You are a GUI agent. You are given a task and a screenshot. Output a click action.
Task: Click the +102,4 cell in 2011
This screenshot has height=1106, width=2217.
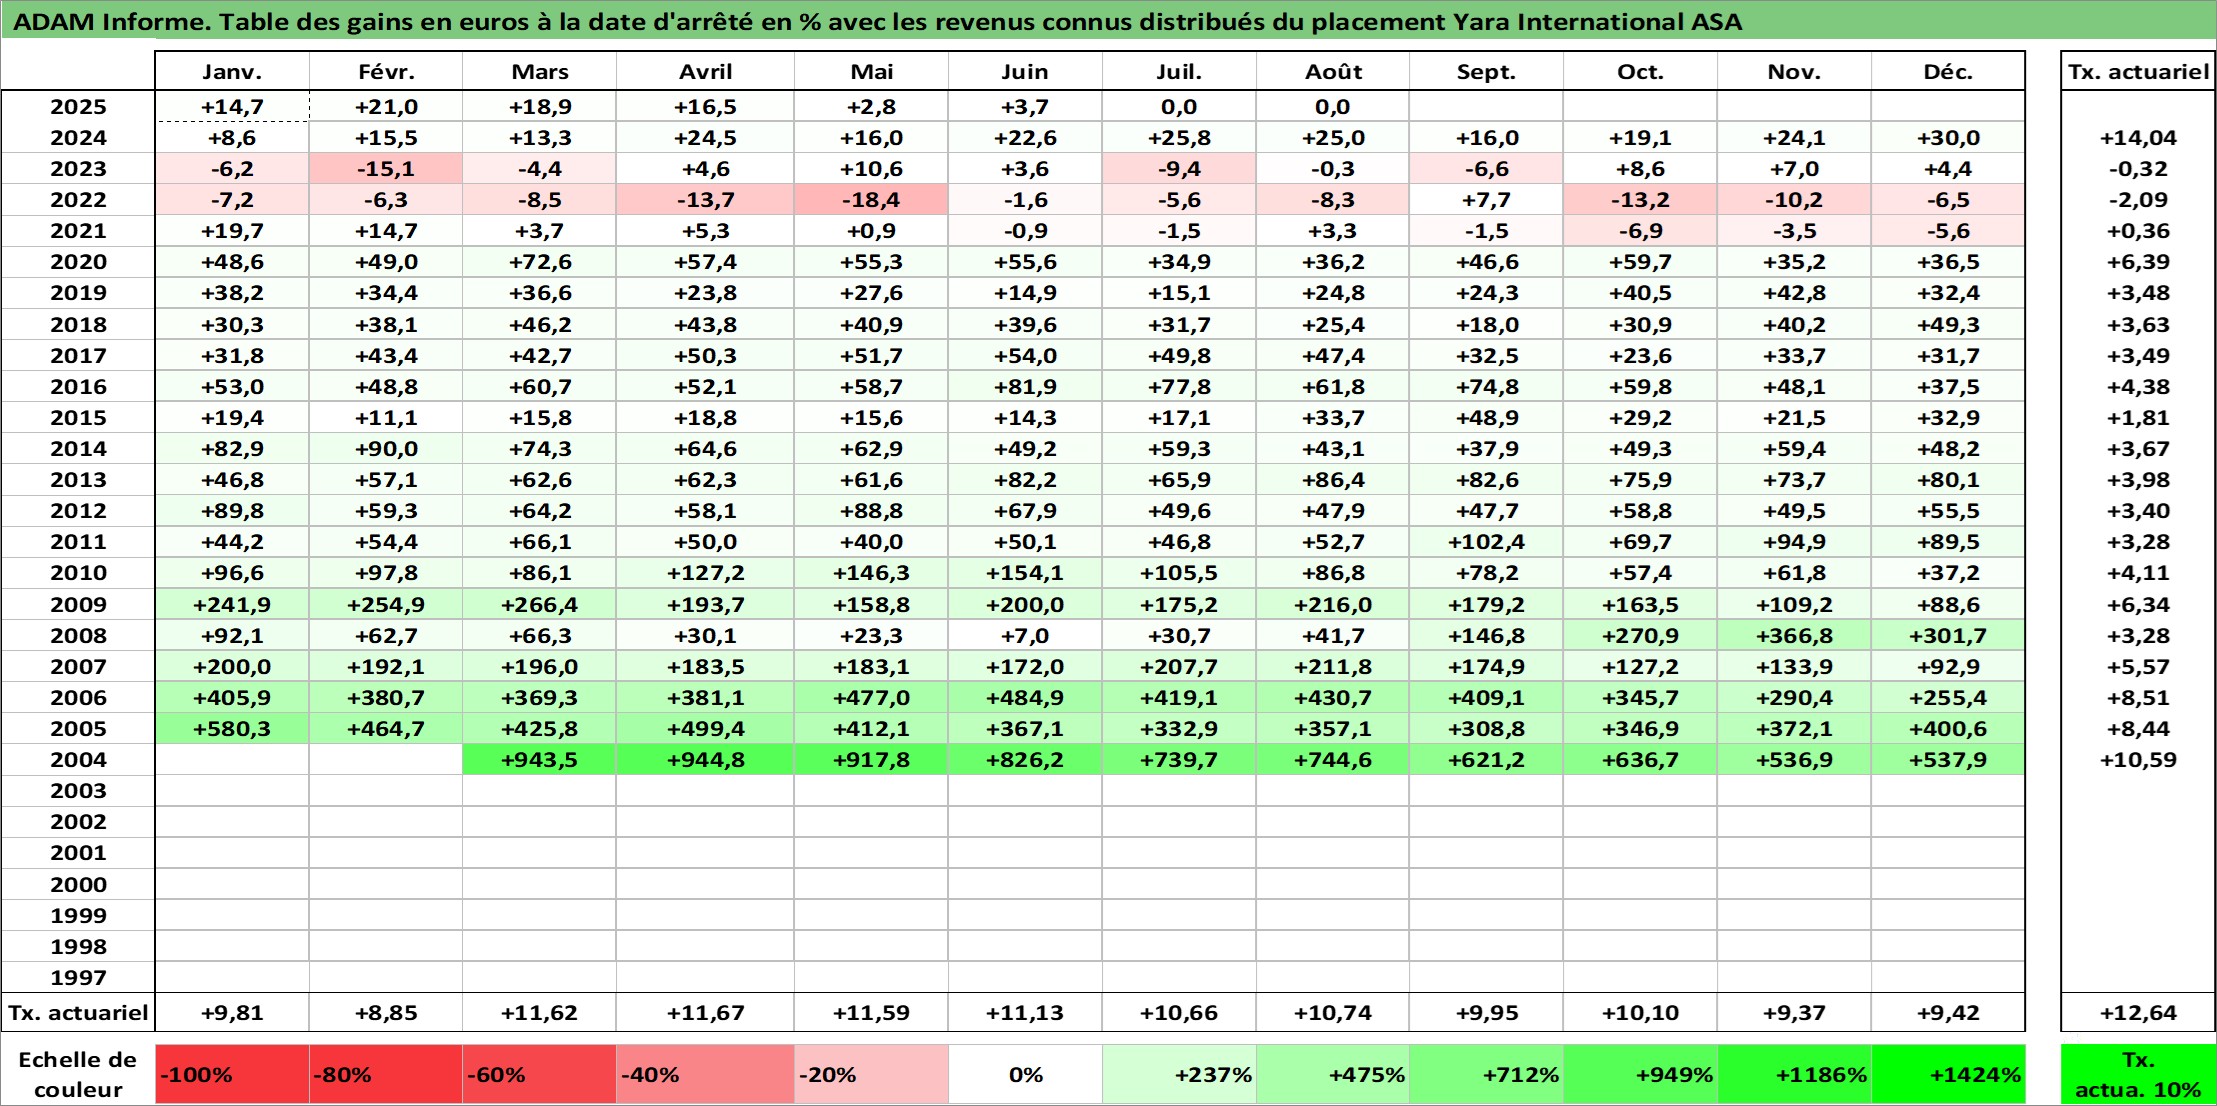(x=1486, y=542)
